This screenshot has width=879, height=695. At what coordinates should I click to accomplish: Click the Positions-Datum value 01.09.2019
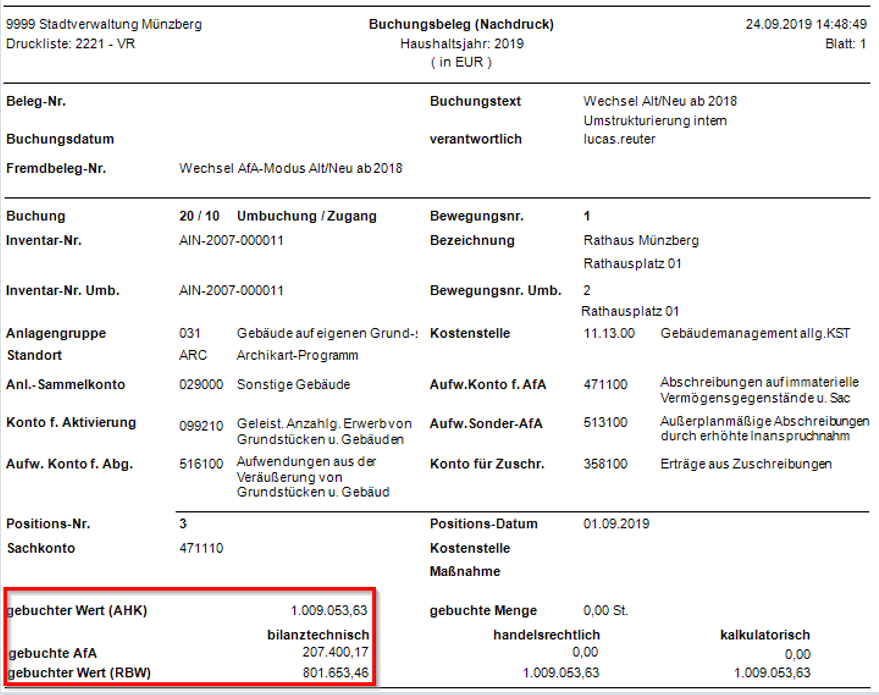[x=616, y=524]
